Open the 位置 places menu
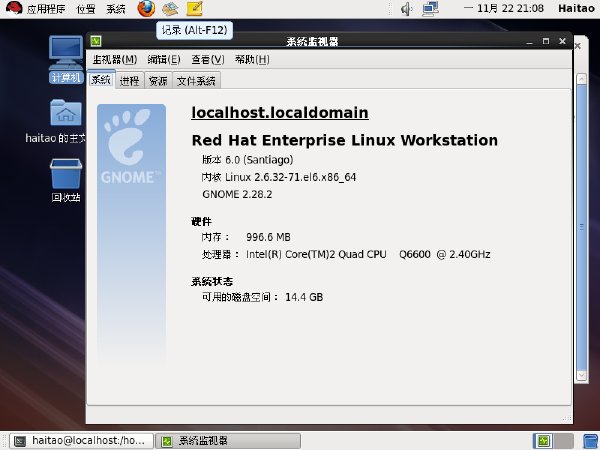Screen dimensions: 600x450 pyautogui.click(x=86, y=9)
